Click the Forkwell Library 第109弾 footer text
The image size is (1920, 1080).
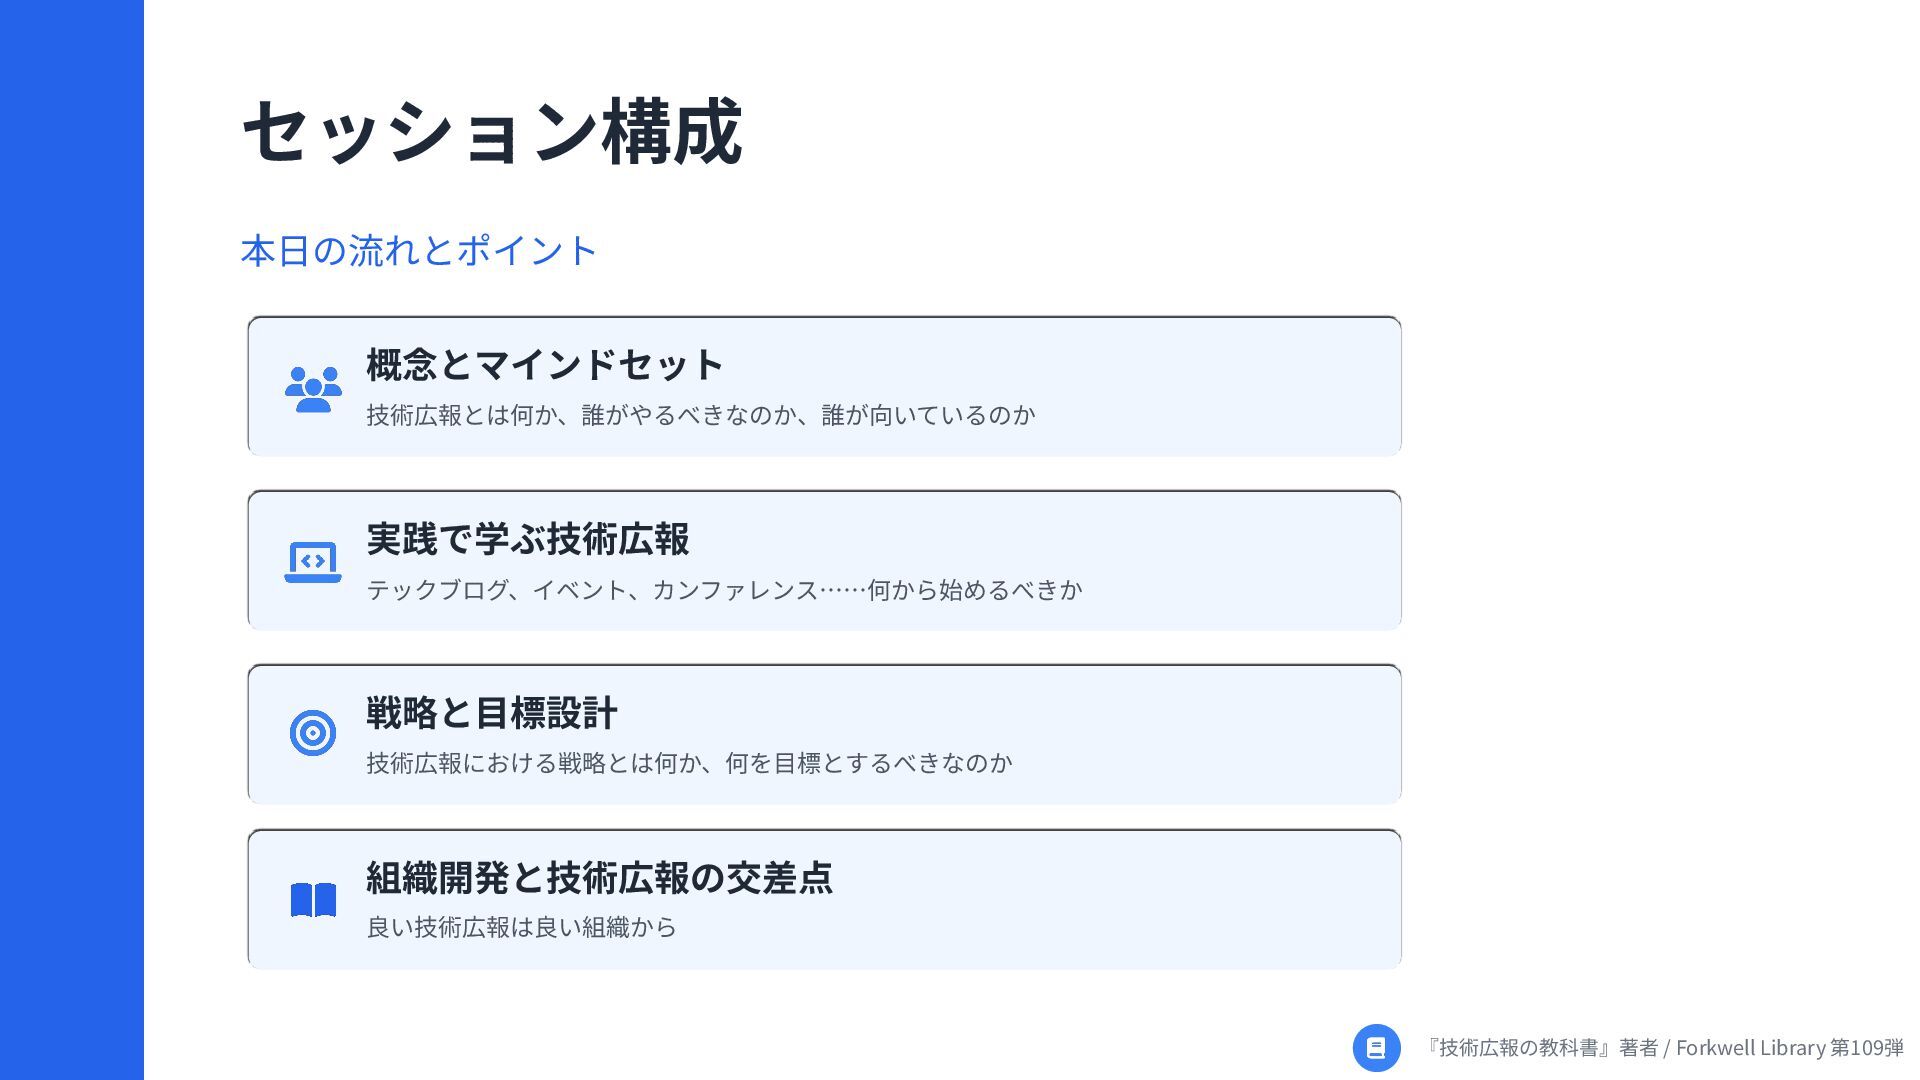pyautogui.click(x=1790, y=1048)
